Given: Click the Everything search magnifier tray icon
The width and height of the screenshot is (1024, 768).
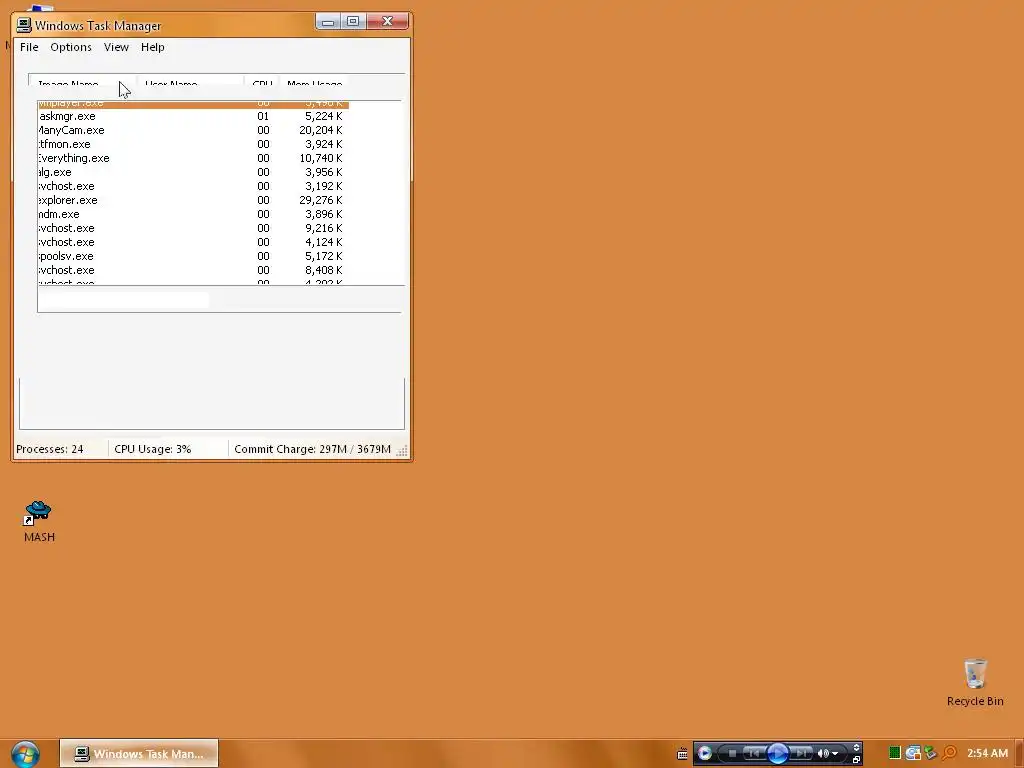Looking at the screenshot, I should [x=950, y=753].
